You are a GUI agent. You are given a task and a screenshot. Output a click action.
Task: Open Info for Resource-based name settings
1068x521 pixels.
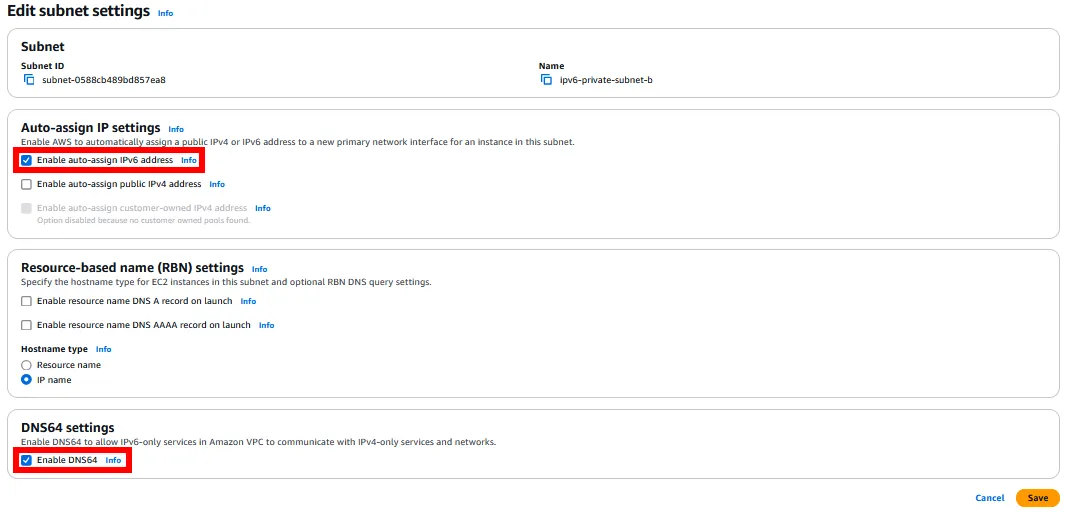259,269
